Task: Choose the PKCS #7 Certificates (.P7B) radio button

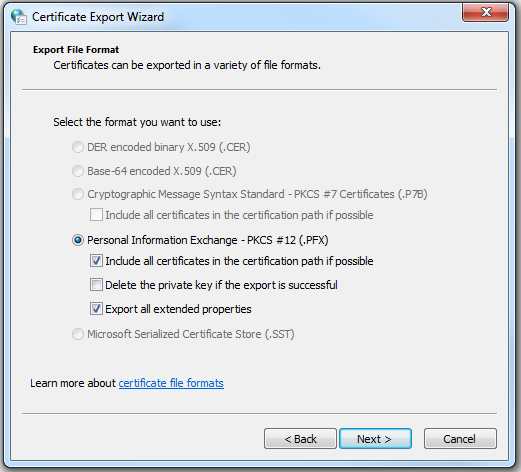Action: [x=78, y=194]
